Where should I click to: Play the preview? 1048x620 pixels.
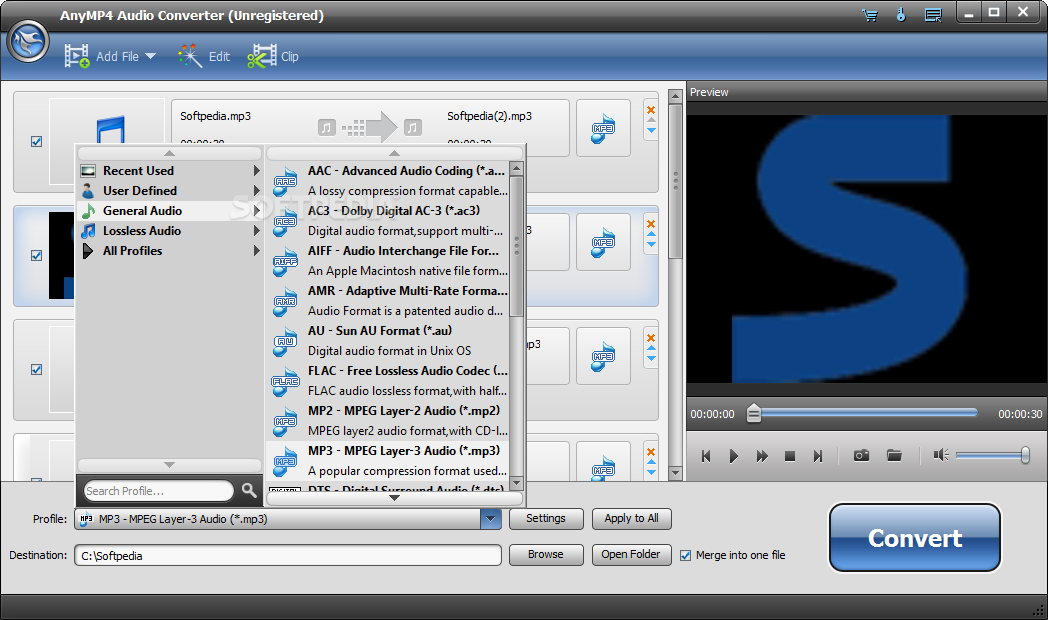(734, 456)
